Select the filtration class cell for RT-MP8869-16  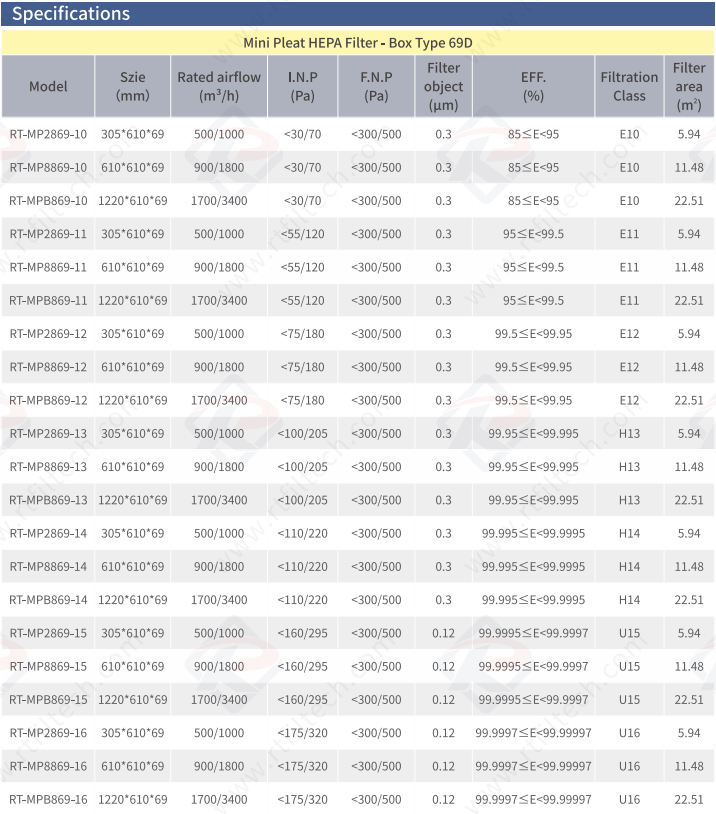[x=629, y=766]
